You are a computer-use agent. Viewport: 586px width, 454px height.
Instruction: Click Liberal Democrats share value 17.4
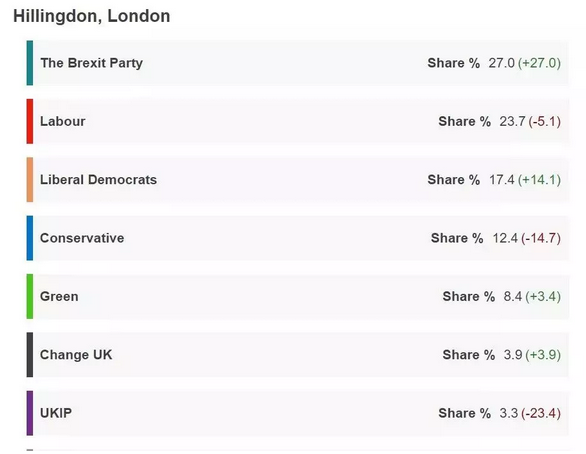[502, 179]
